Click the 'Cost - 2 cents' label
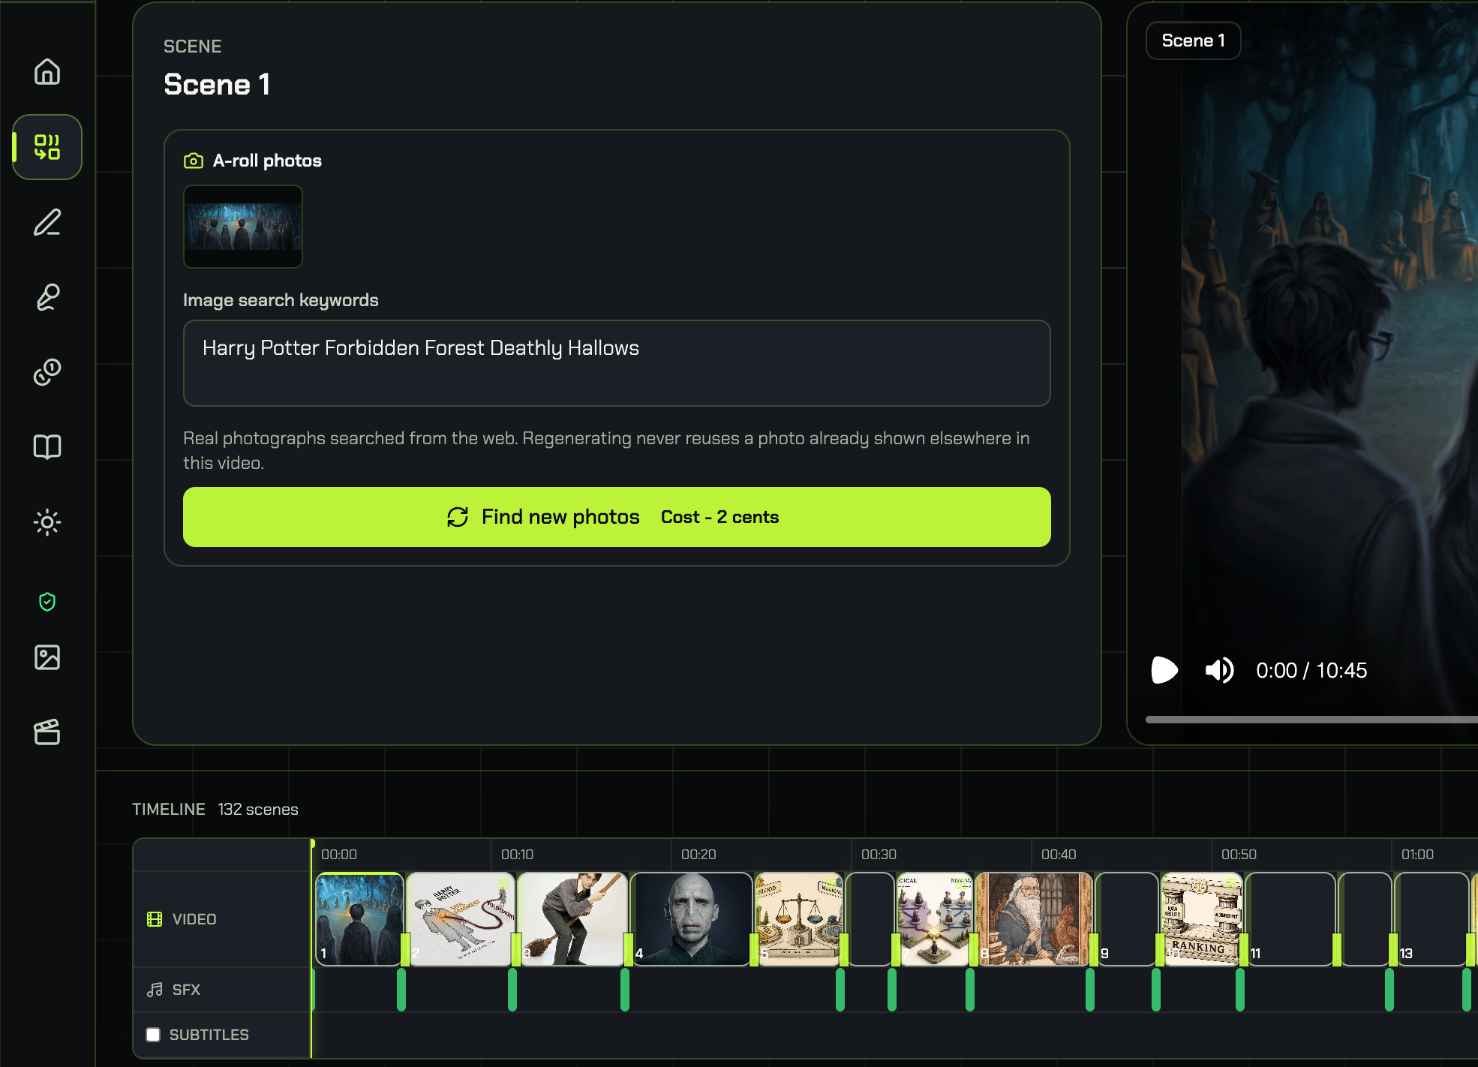The height and width of the screenshot is (1067, 1478). pos(720,517)
